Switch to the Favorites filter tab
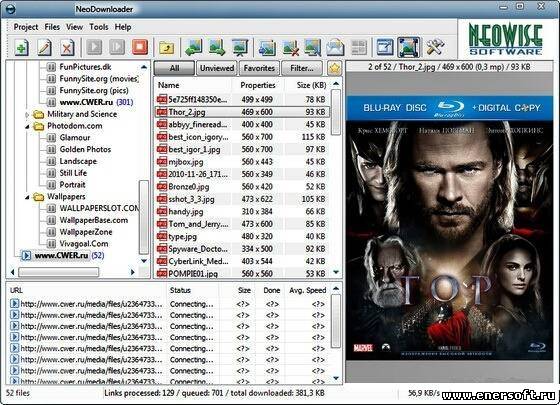 pos(259,68)
